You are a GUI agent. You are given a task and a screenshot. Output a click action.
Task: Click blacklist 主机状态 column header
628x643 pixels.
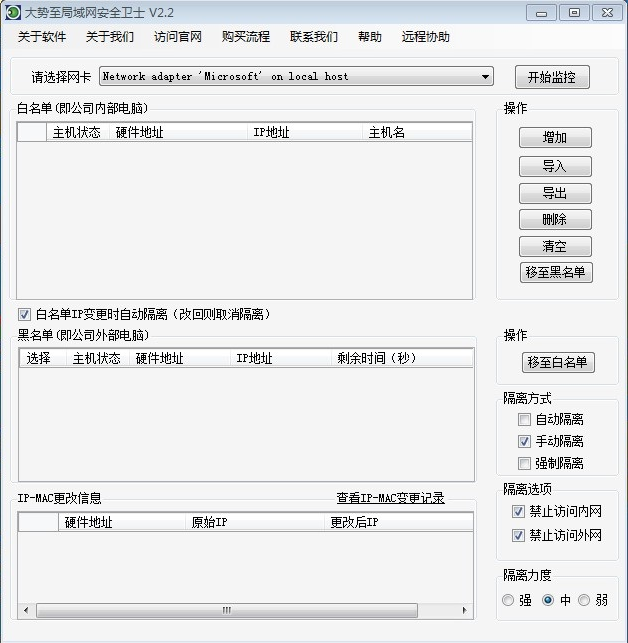[98, 358]
